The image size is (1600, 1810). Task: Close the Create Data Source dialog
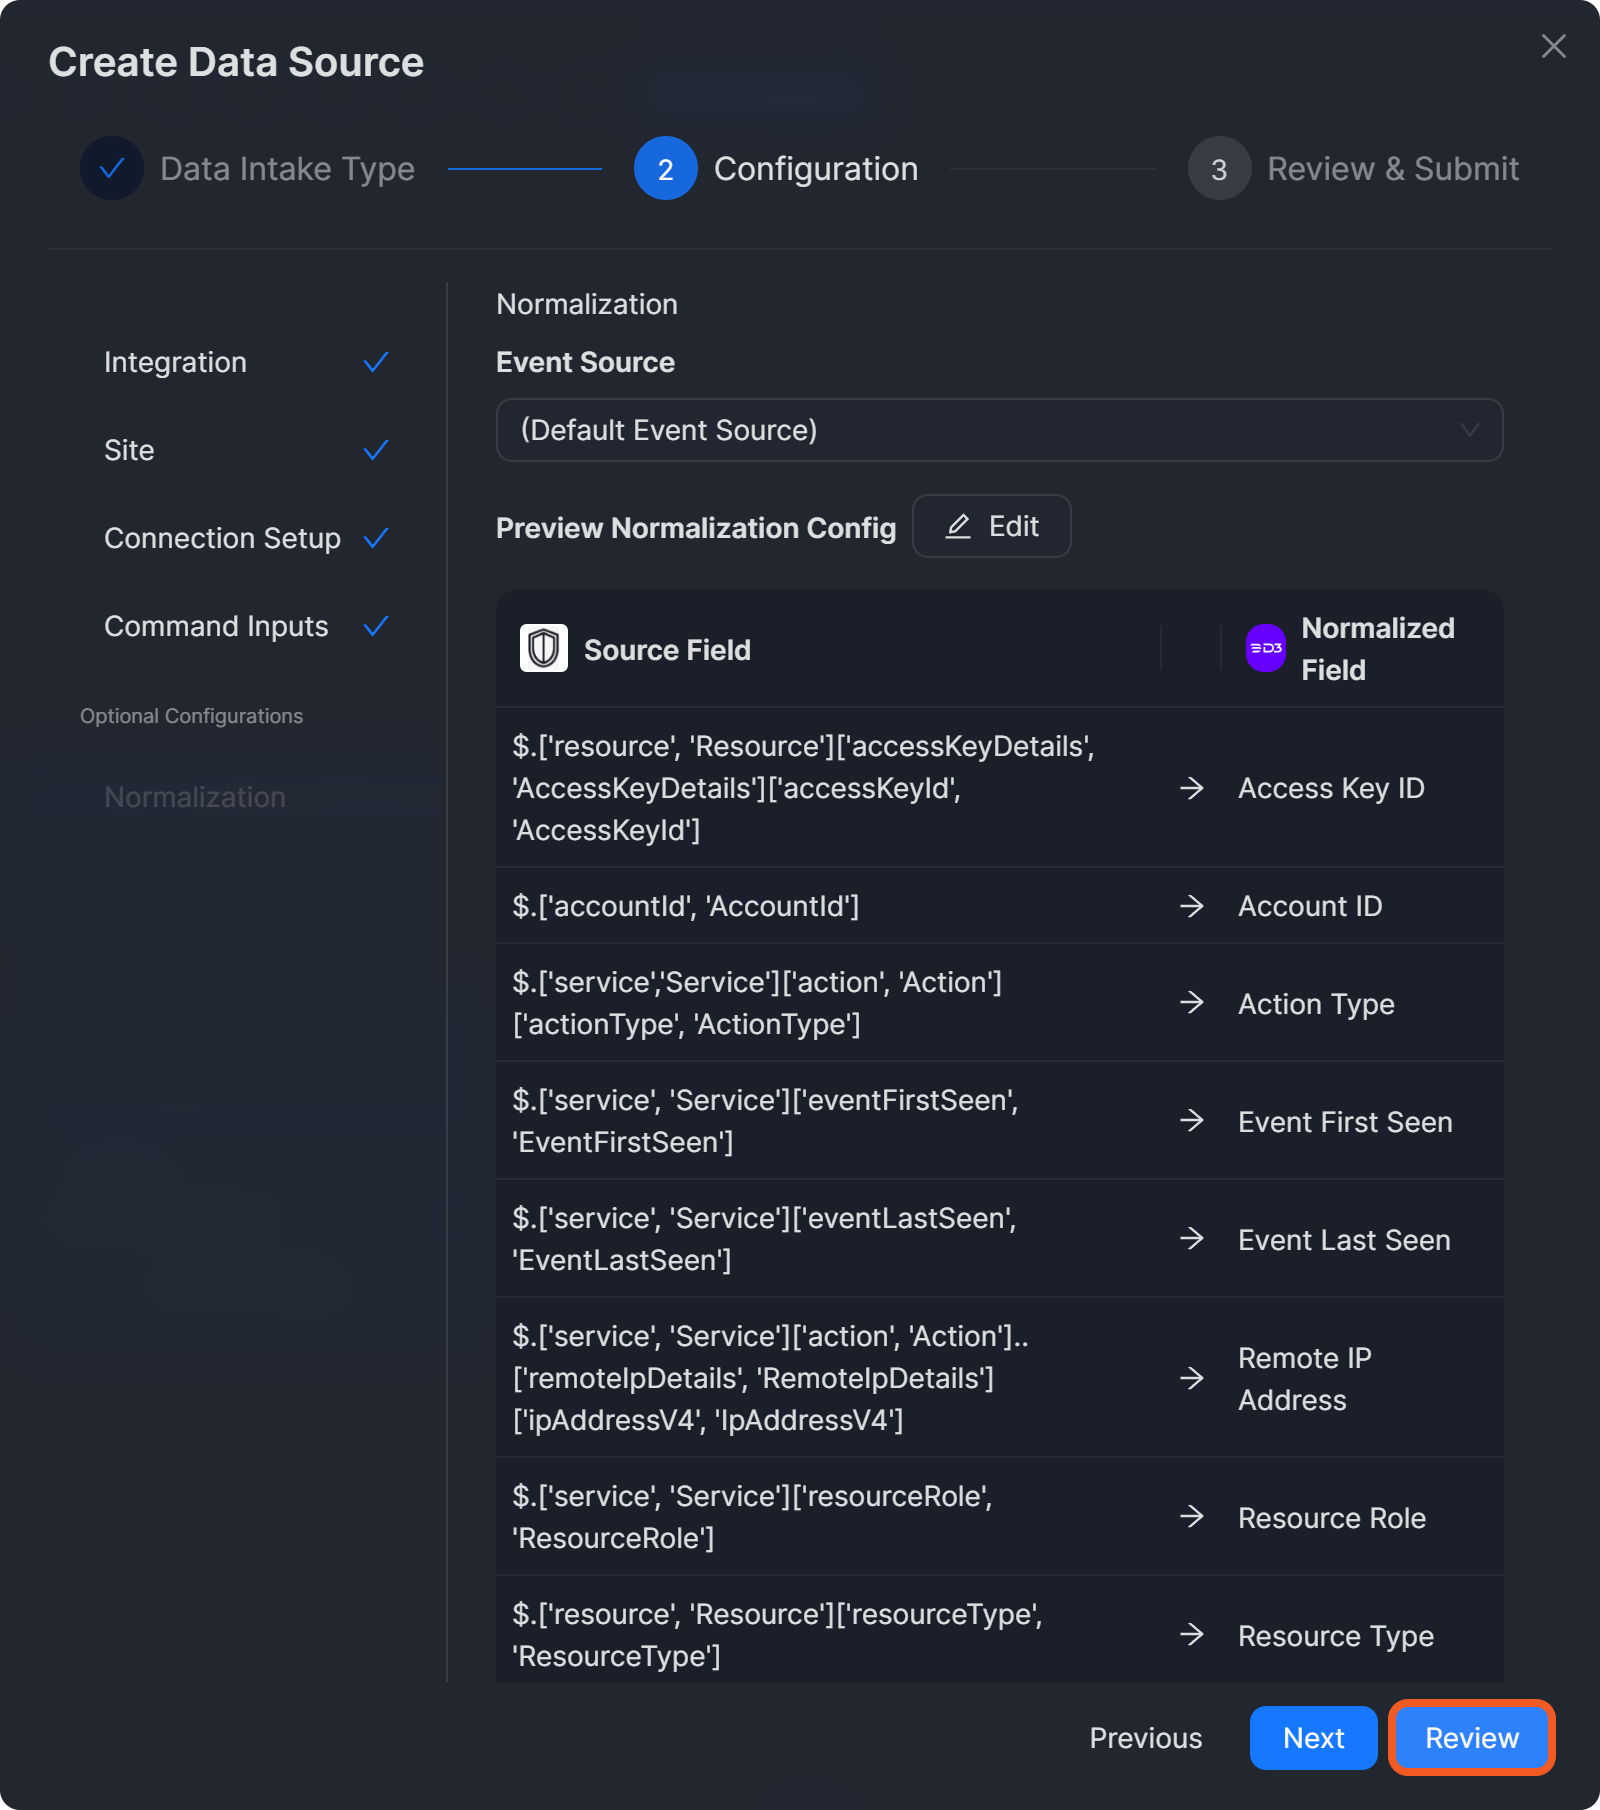tap(1553, 46)
